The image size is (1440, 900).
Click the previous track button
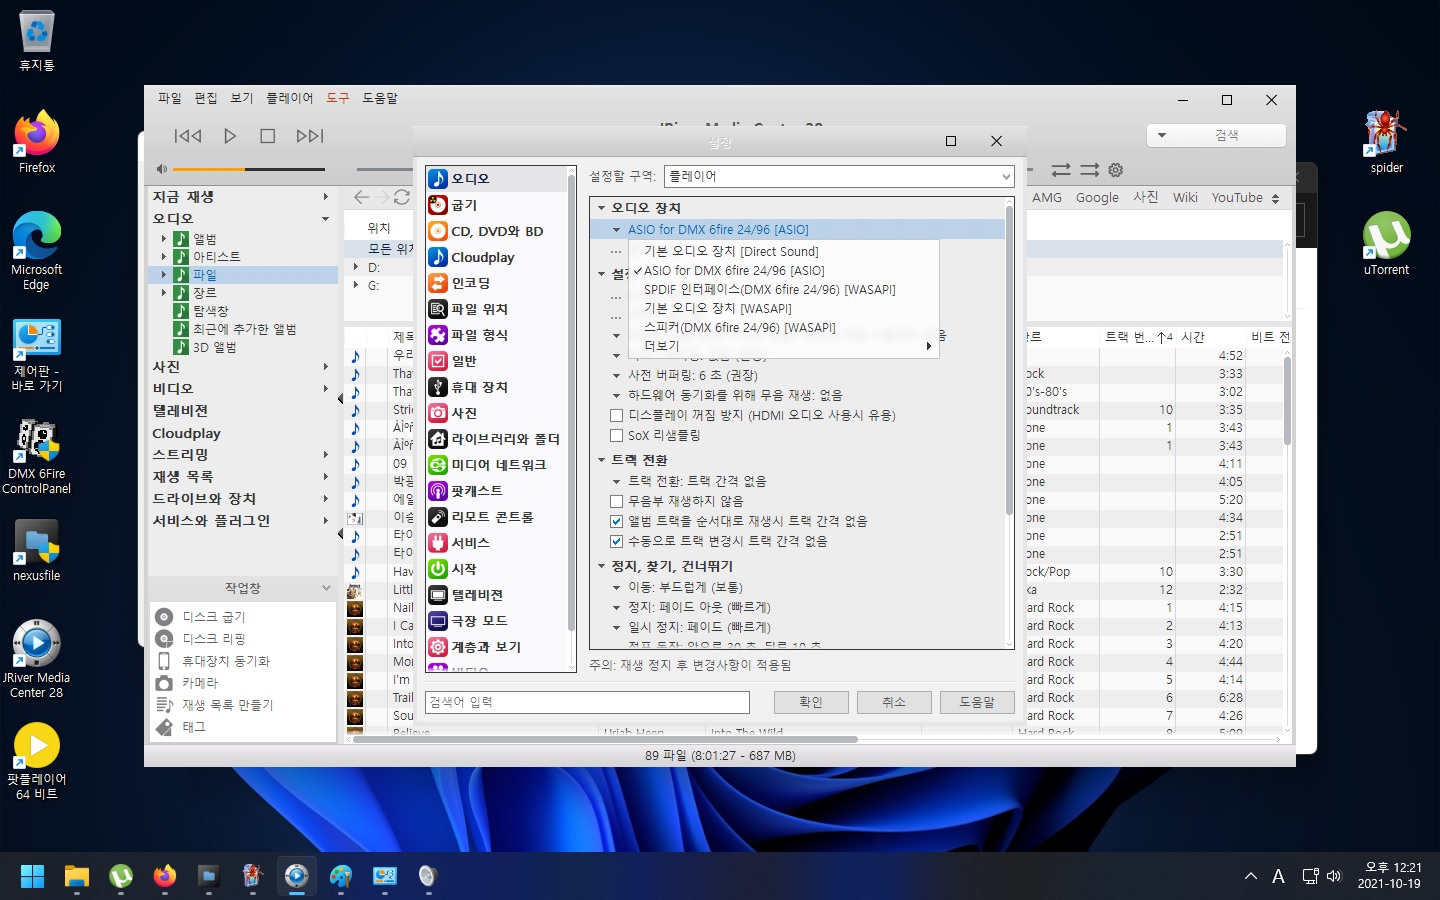[188, 136]
